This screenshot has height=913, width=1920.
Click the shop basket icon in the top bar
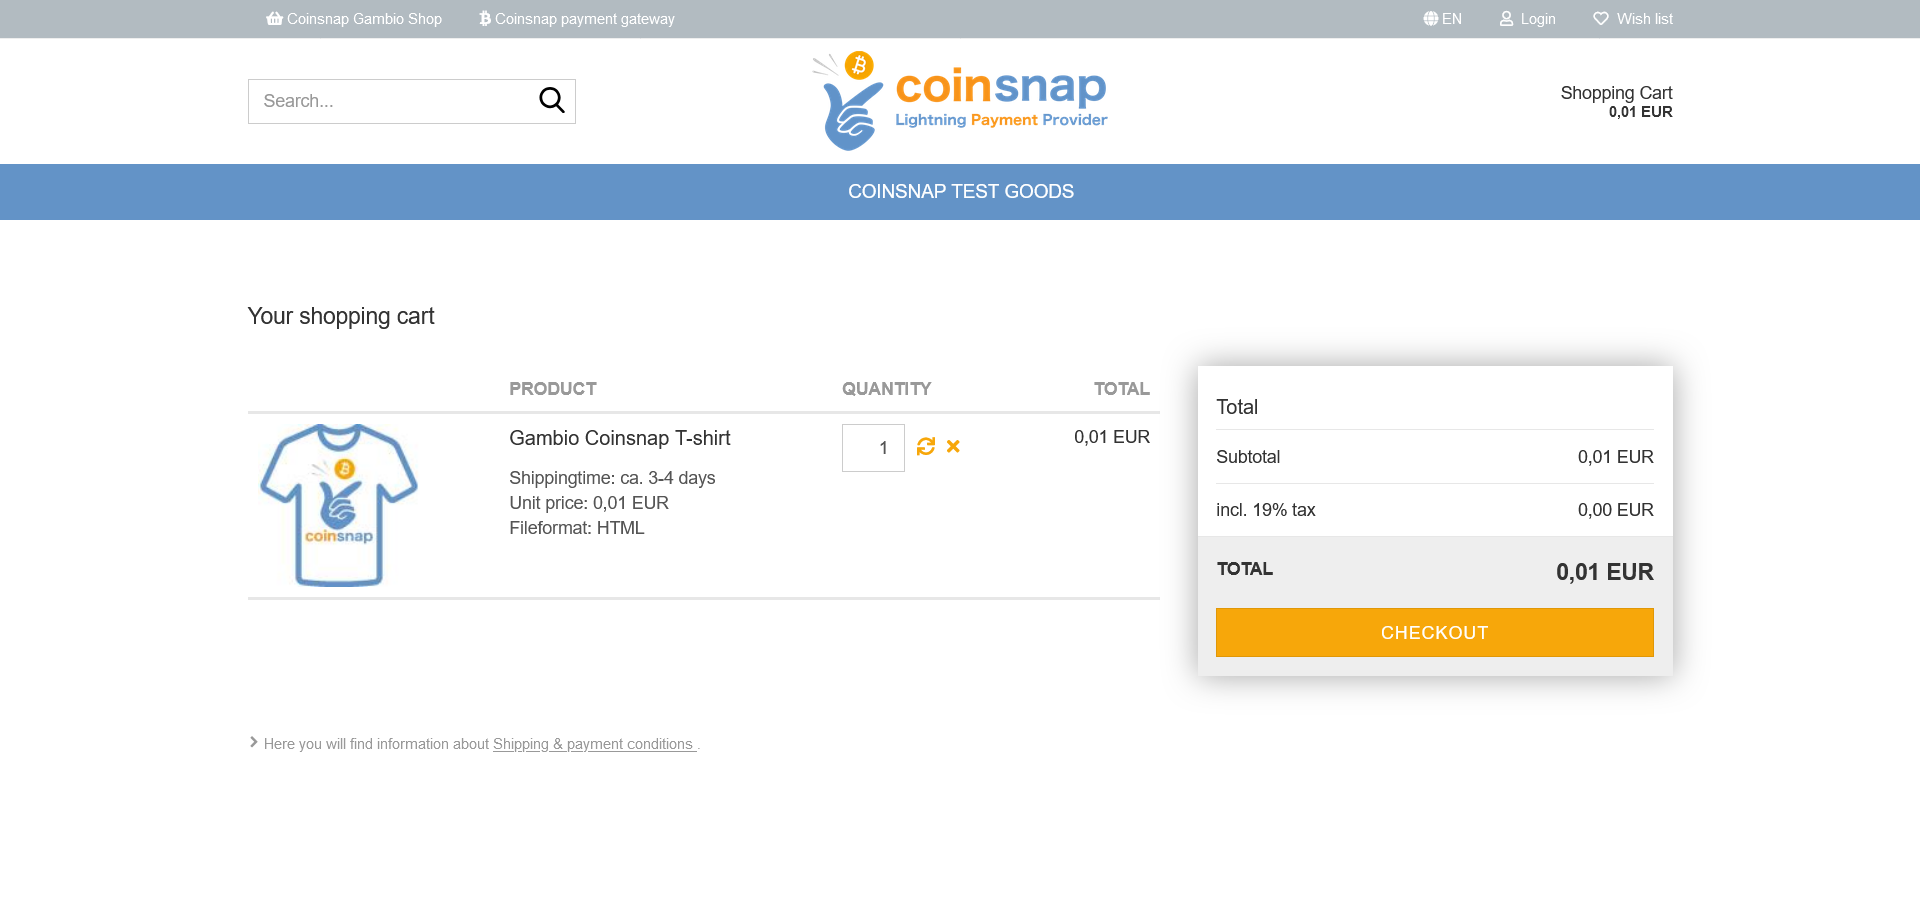click(274, 18)
